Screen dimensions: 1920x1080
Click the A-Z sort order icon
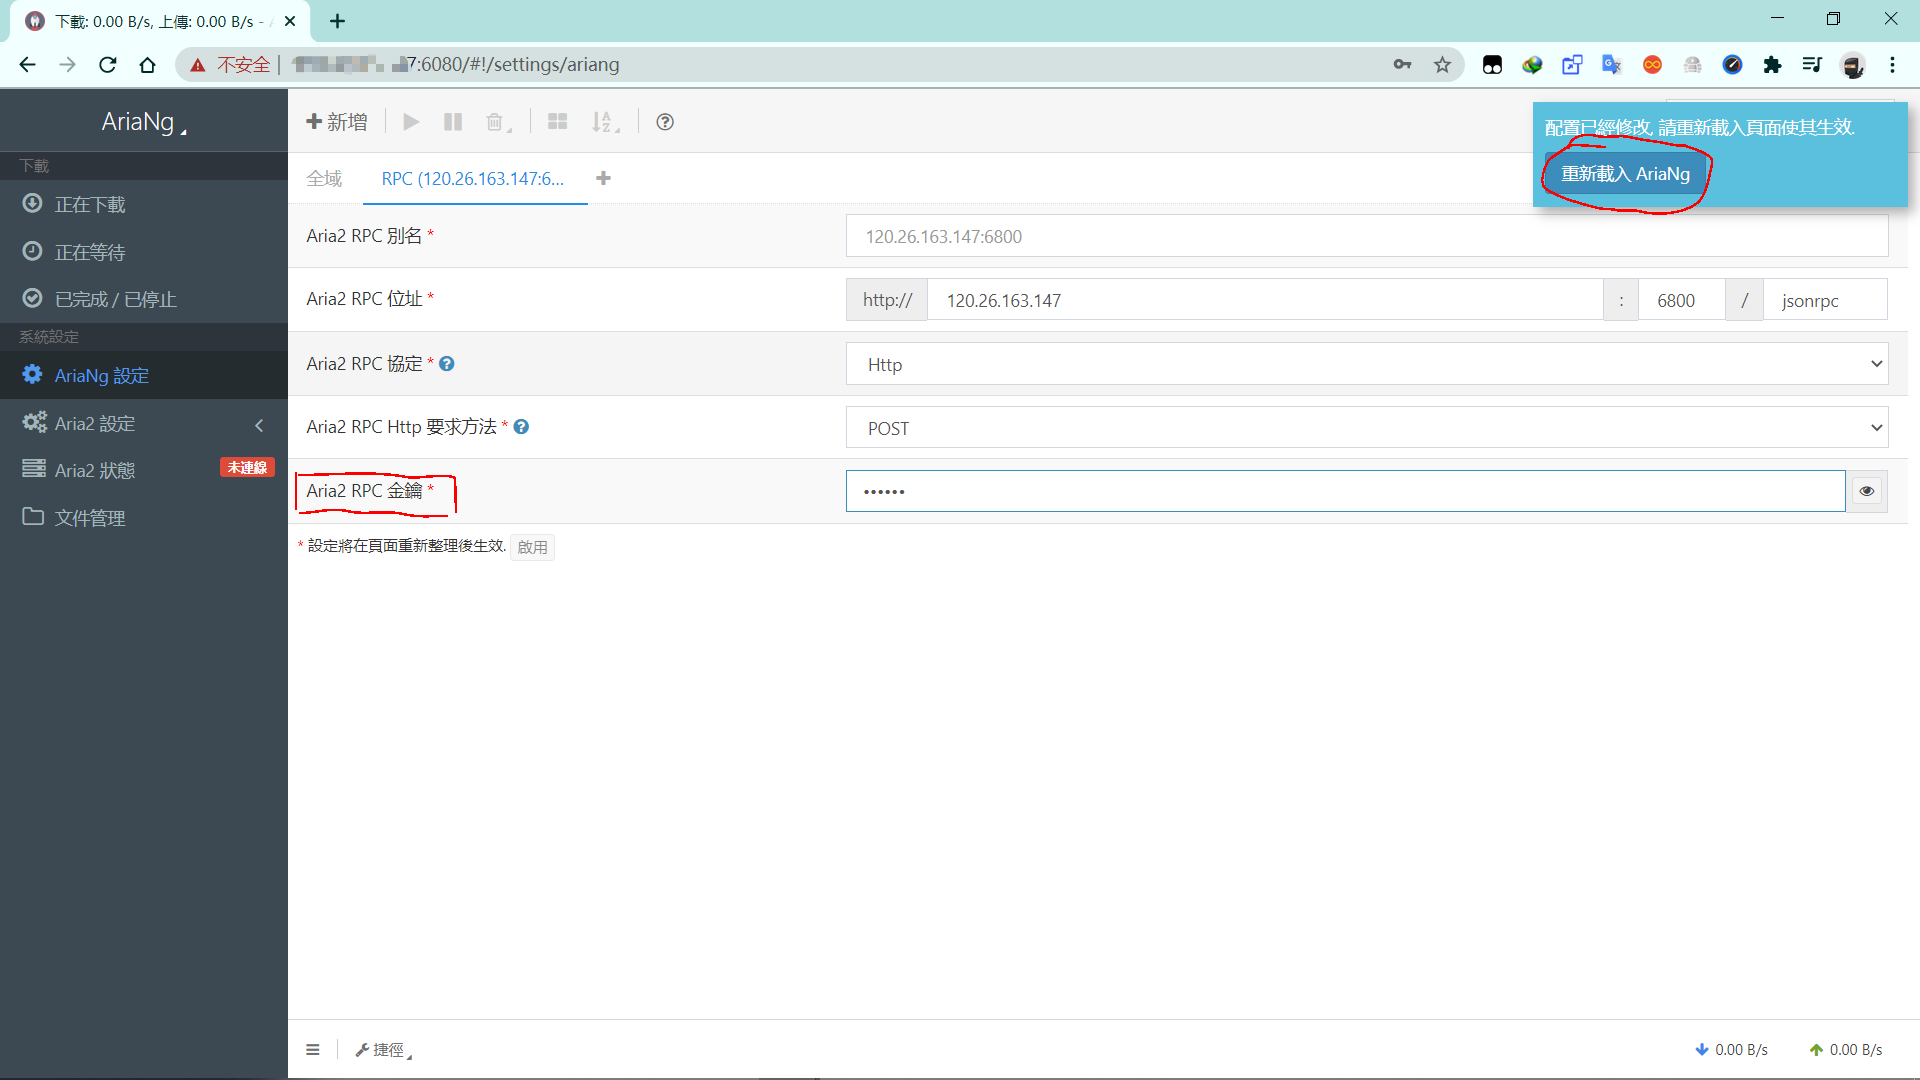pyautogui.click(x=604, y=122)
